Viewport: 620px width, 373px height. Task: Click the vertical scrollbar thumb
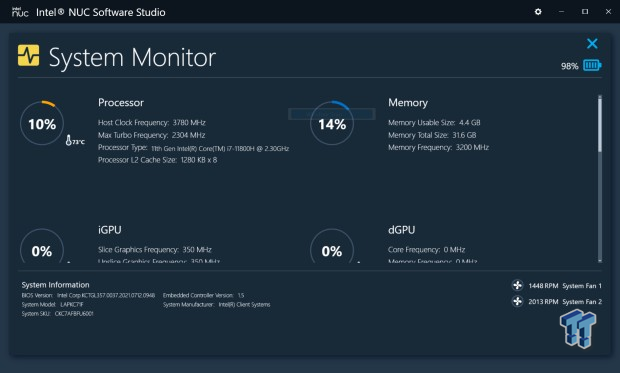point(600,124)
